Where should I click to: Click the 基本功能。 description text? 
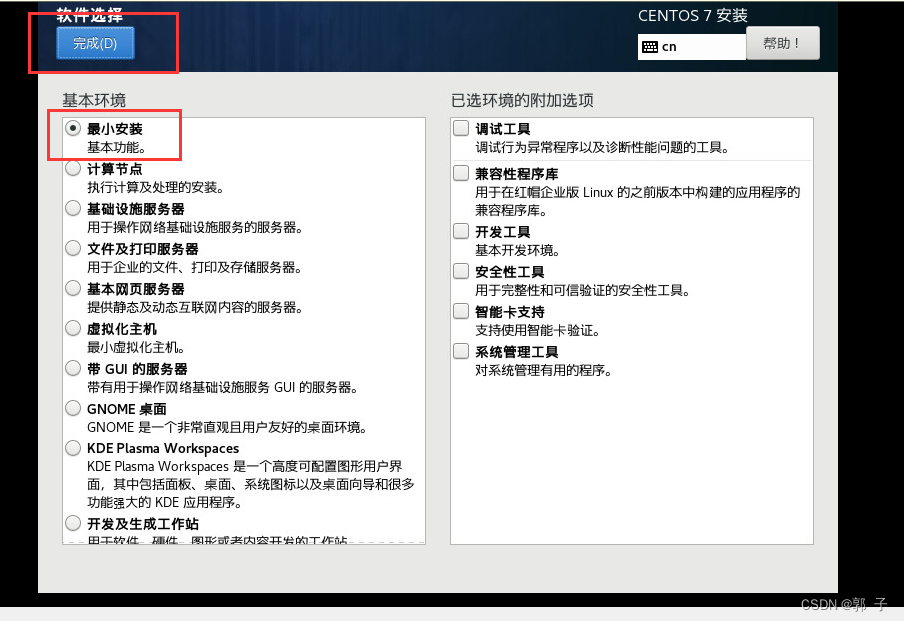click(x=116, y=148)
